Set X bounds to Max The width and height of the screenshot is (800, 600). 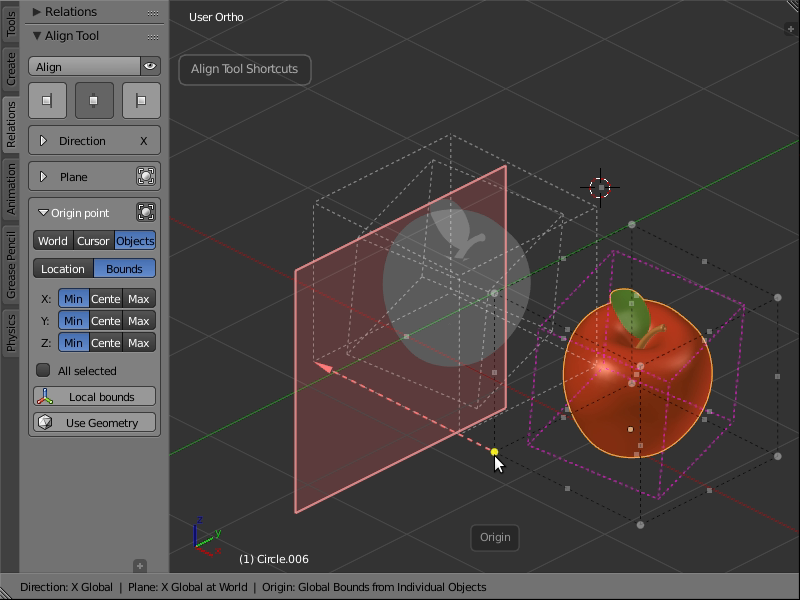pos(139,298)
